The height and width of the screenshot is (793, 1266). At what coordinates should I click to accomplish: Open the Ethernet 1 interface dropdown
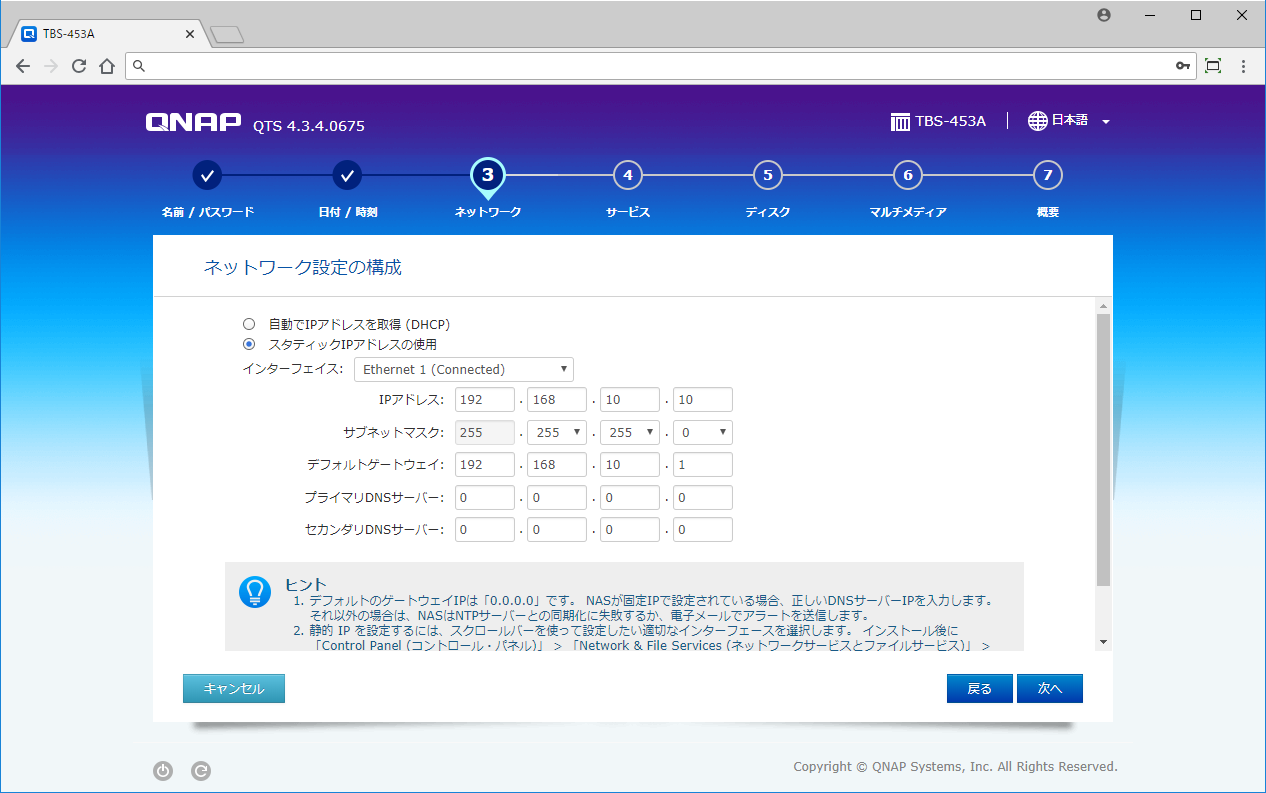tap(464, 369)
